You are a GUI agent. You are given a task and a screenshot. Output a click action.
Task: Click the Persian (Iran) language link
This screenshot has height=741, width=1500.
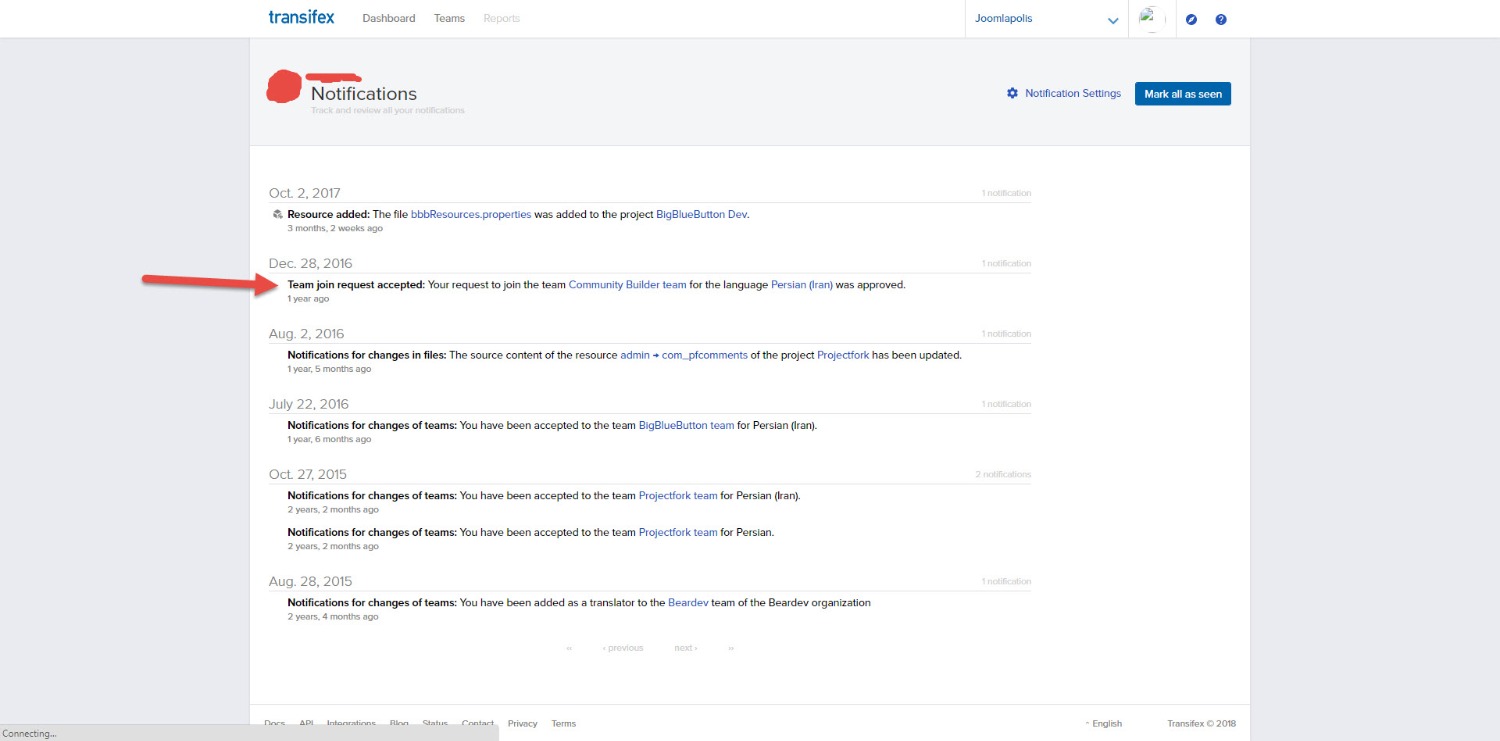click(802, 285)
